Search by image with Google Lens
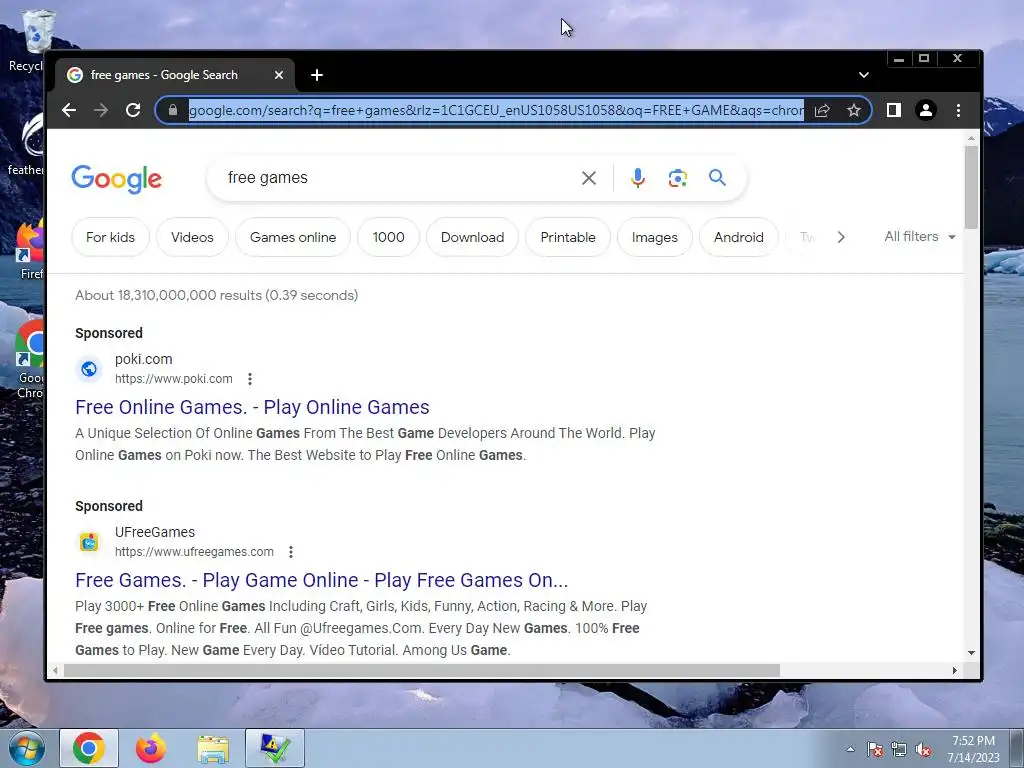This screenshot has width=1024, height=768. [x=677, y=178]
